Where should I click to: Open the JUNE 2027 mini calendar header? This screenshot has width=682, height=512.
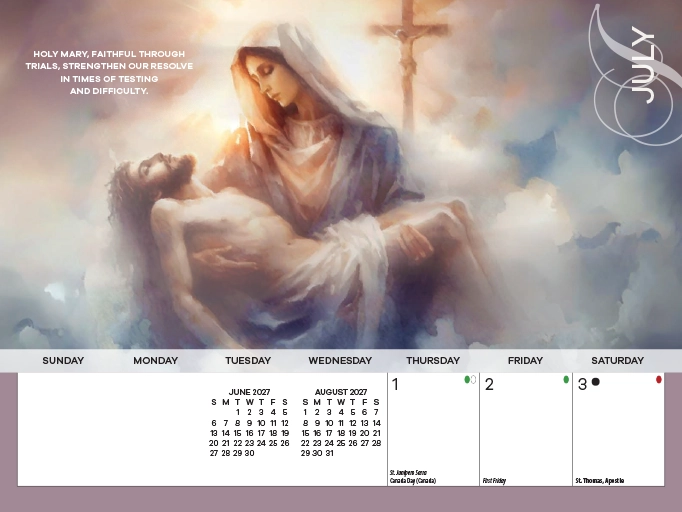[x=249, y=391]
